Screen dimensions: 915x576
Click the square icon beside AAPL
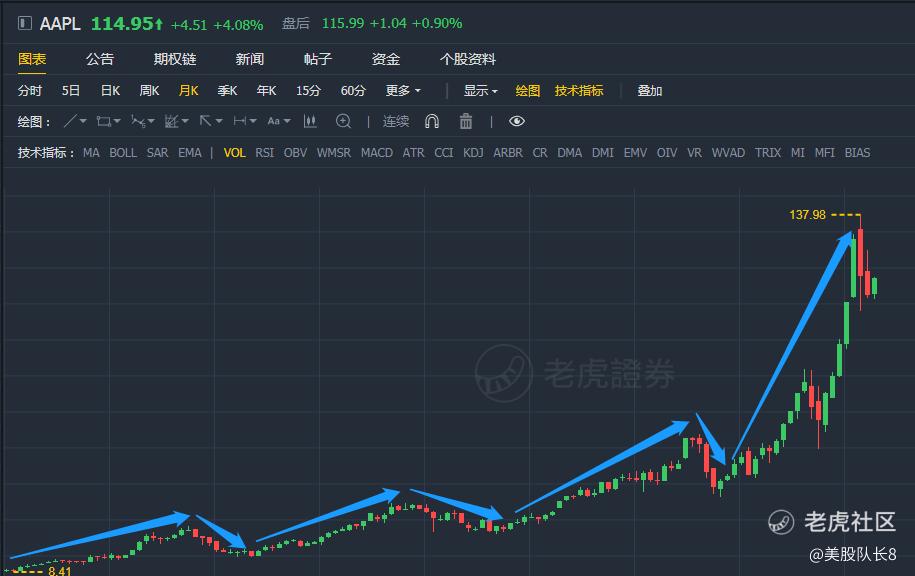pyautogui.click(x=25, y=23)
